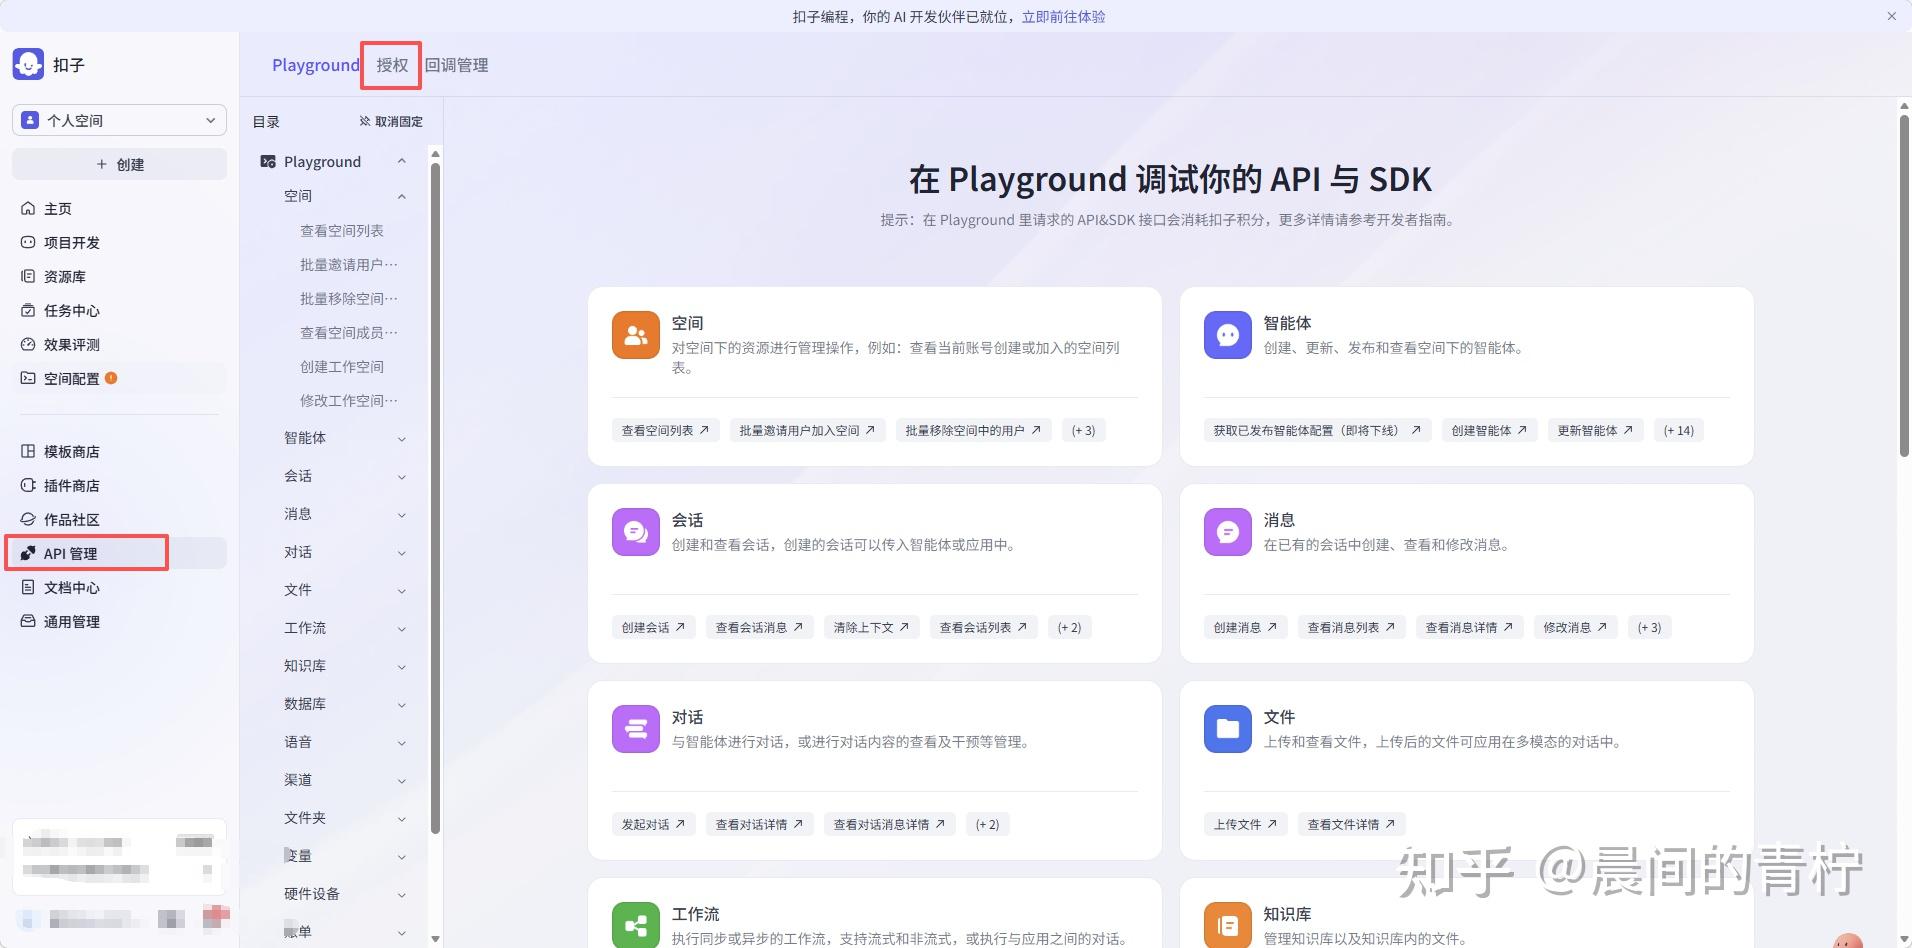Open 查看会话列表 API link
Screen dimensions: 1912x948
tap(983, 627)
